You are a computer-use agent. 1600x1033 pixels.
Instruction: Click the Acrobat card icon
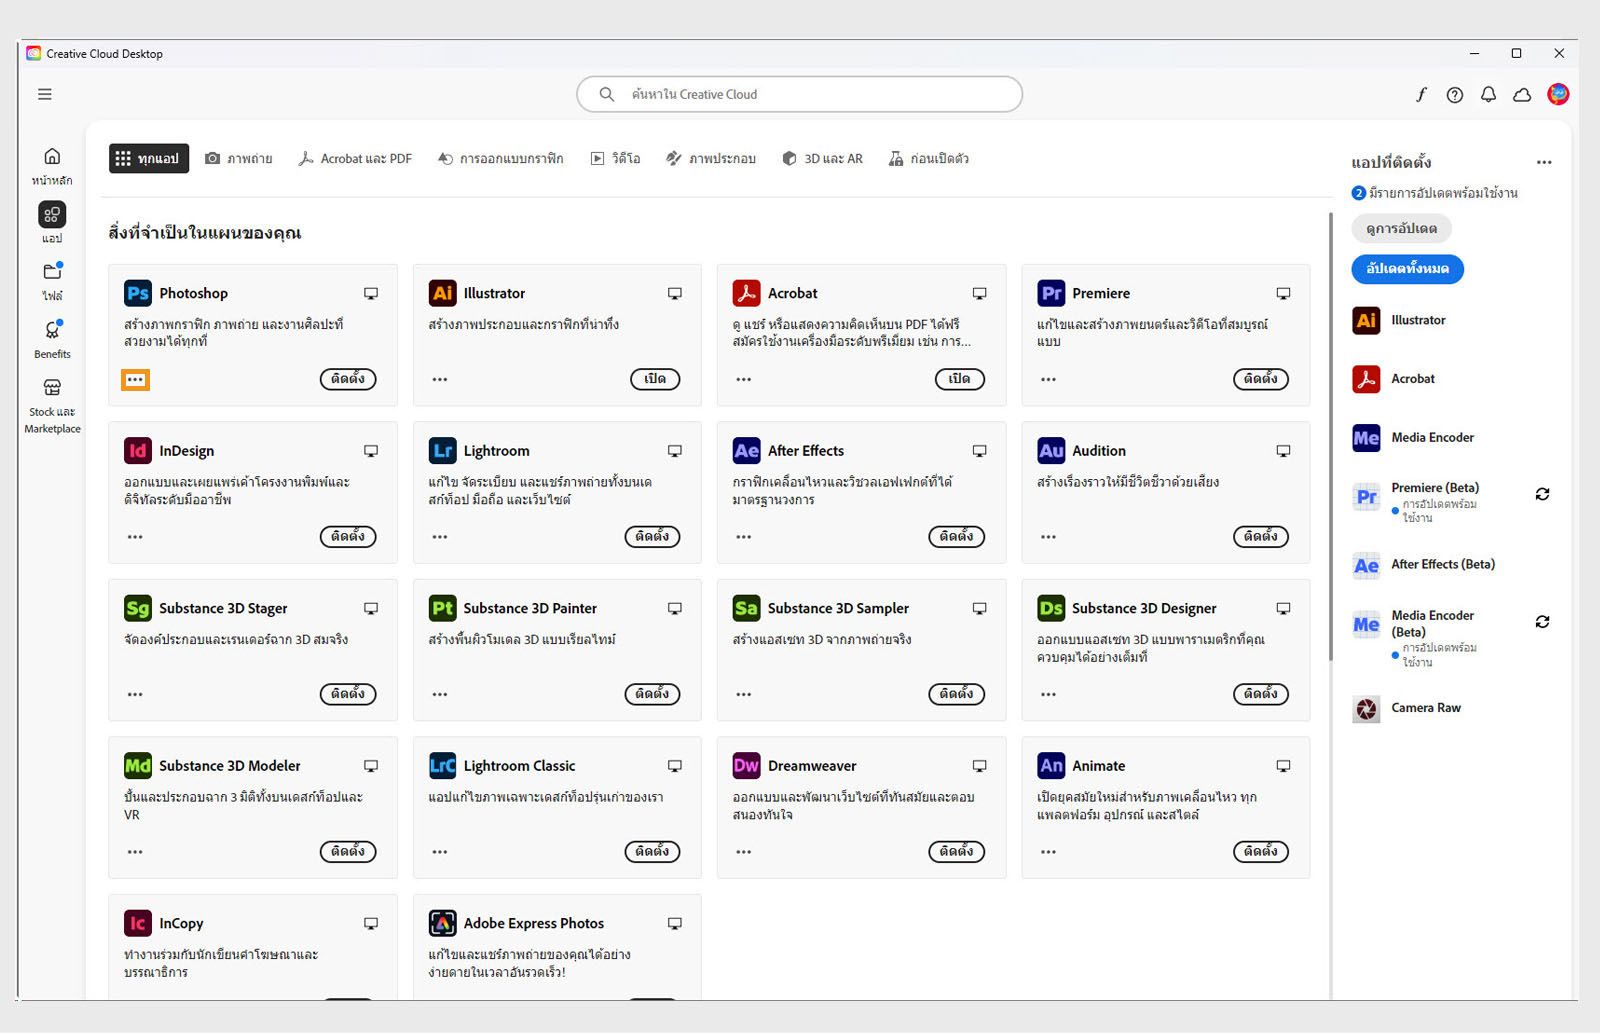coord(746,293)
